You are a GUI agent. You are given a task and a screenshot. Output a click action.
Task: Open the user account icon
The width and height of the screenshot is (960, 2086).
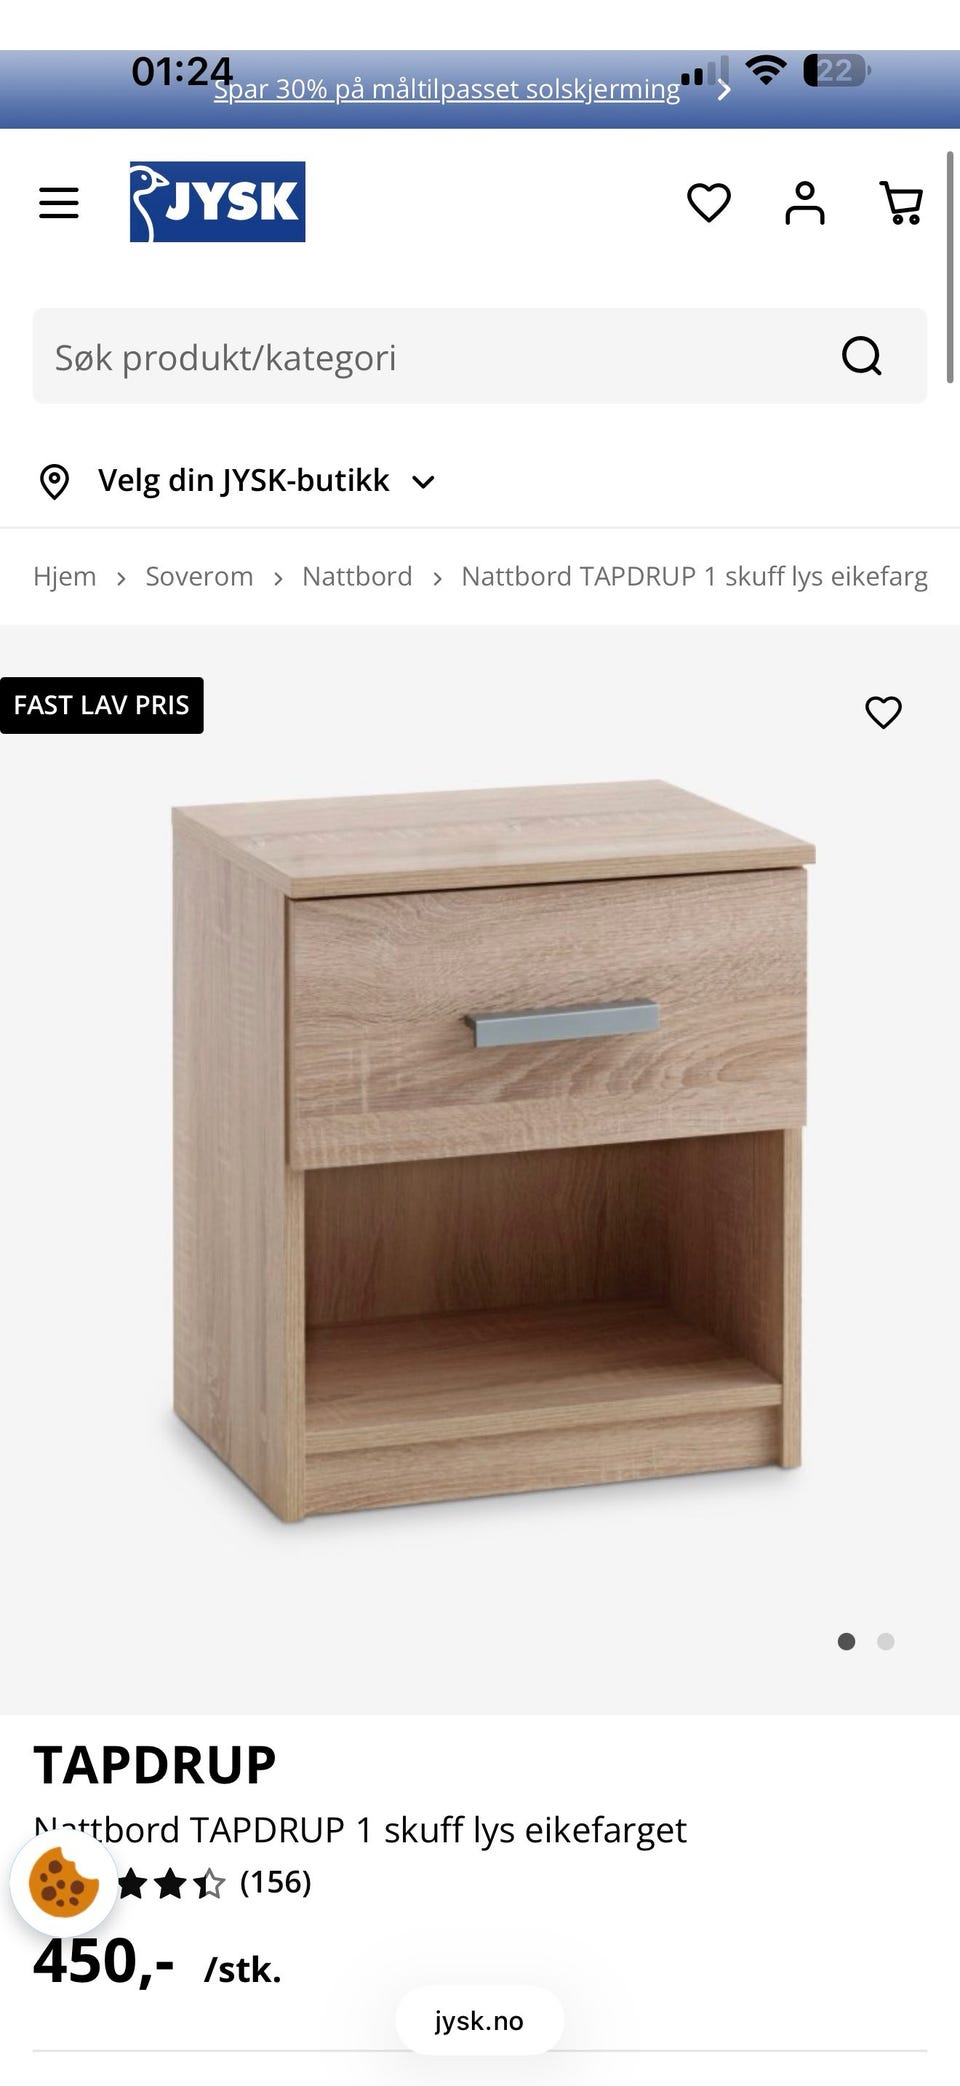[805, 203]
